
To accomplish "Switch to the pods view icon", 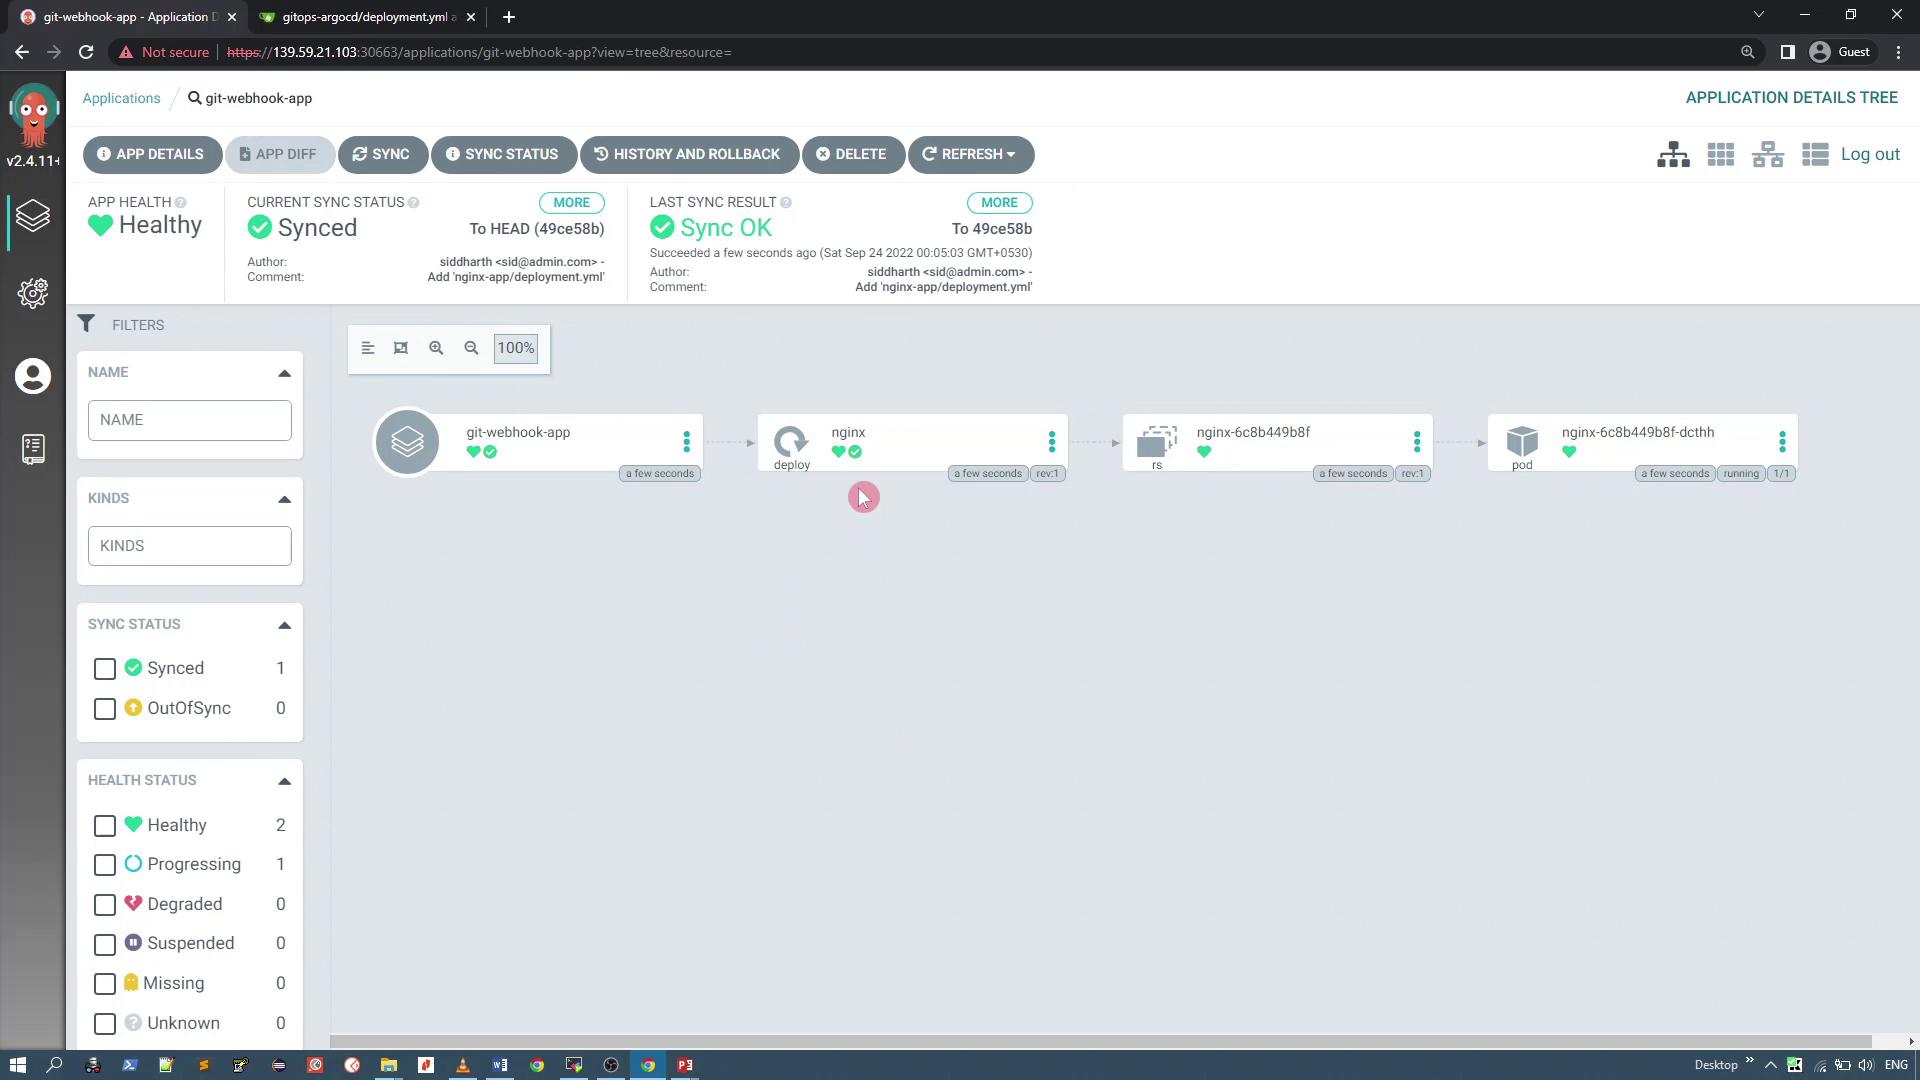I will tap(1720, 155).
